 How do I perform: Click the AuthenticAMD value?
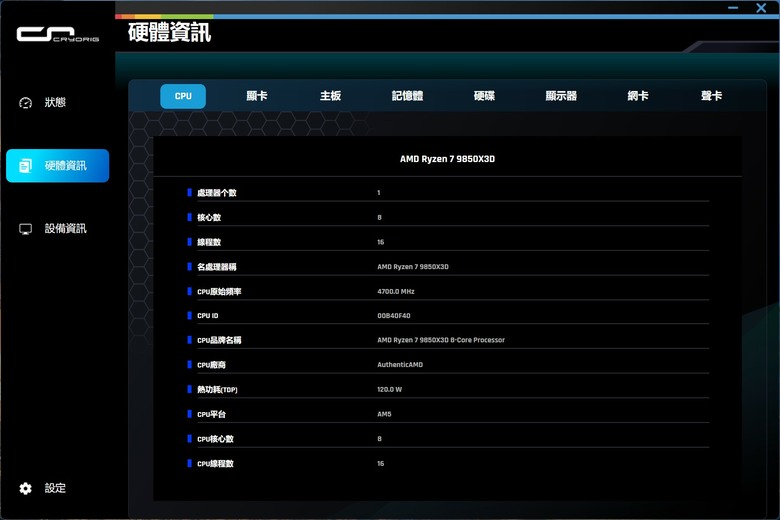[x=400, y=365]
